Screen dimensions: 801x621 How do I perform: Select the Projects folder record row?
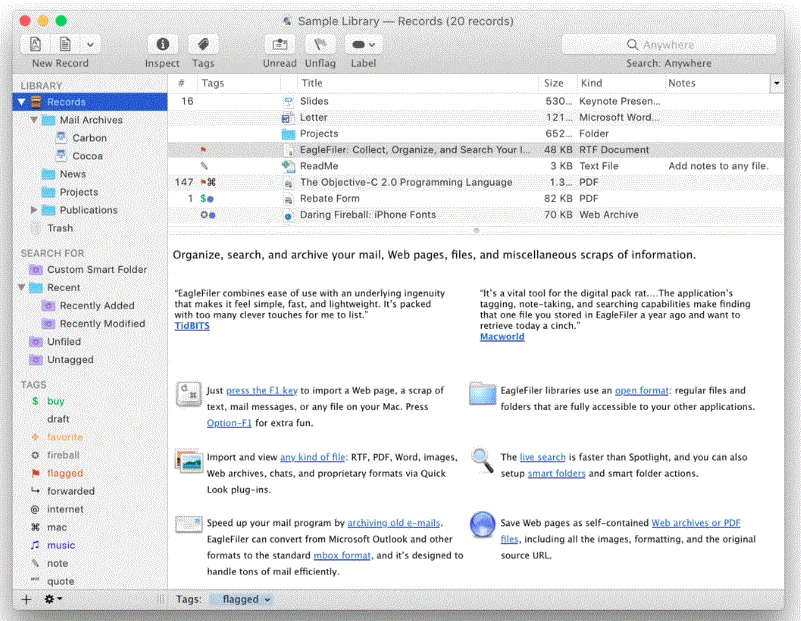point(476,134)
